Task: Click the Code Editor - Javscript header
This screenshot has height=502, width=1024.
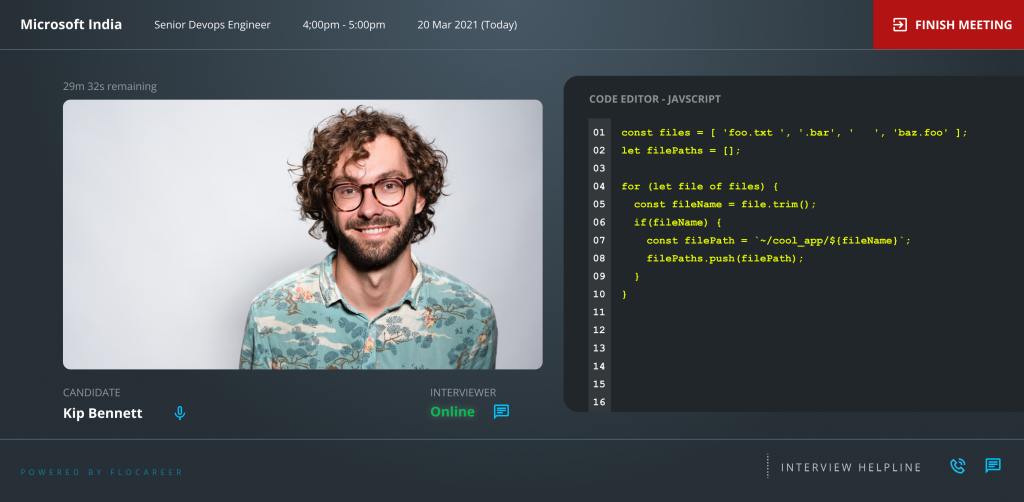Action: click(655, 99)
